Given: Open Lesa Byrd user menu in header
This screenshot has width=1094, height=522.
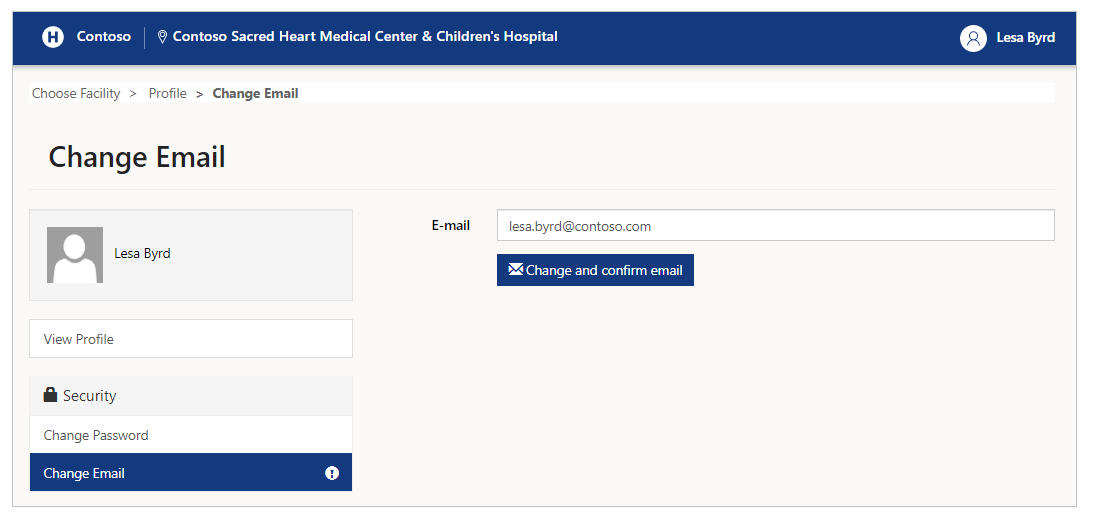Looking at the screenshot, I should pos(1026,38).
